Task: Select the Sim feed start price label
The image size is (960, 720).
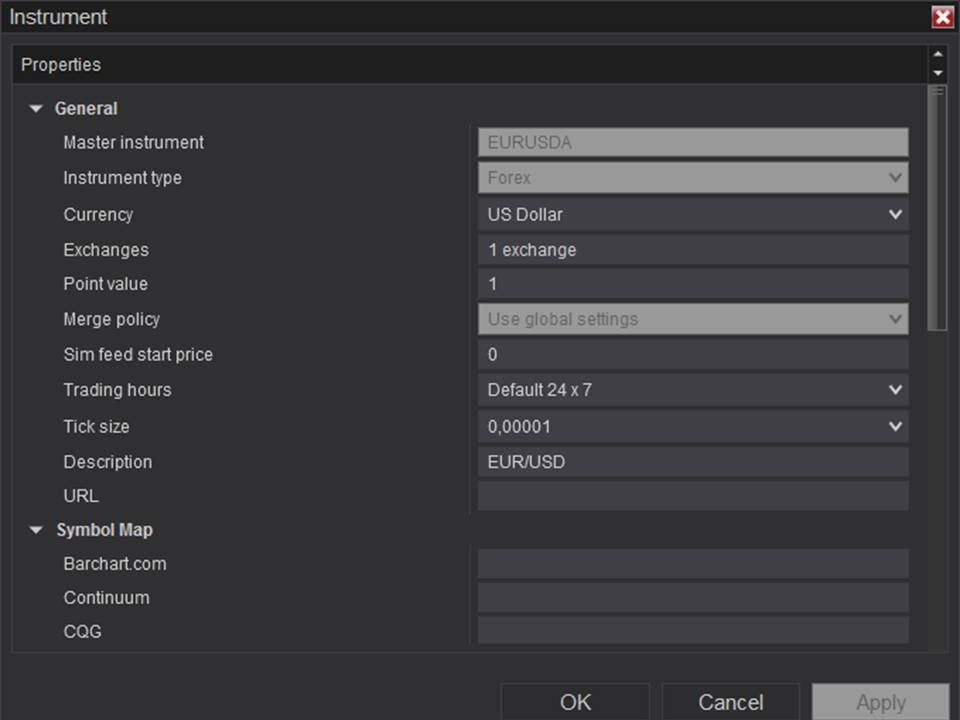Action: [138, 354]
